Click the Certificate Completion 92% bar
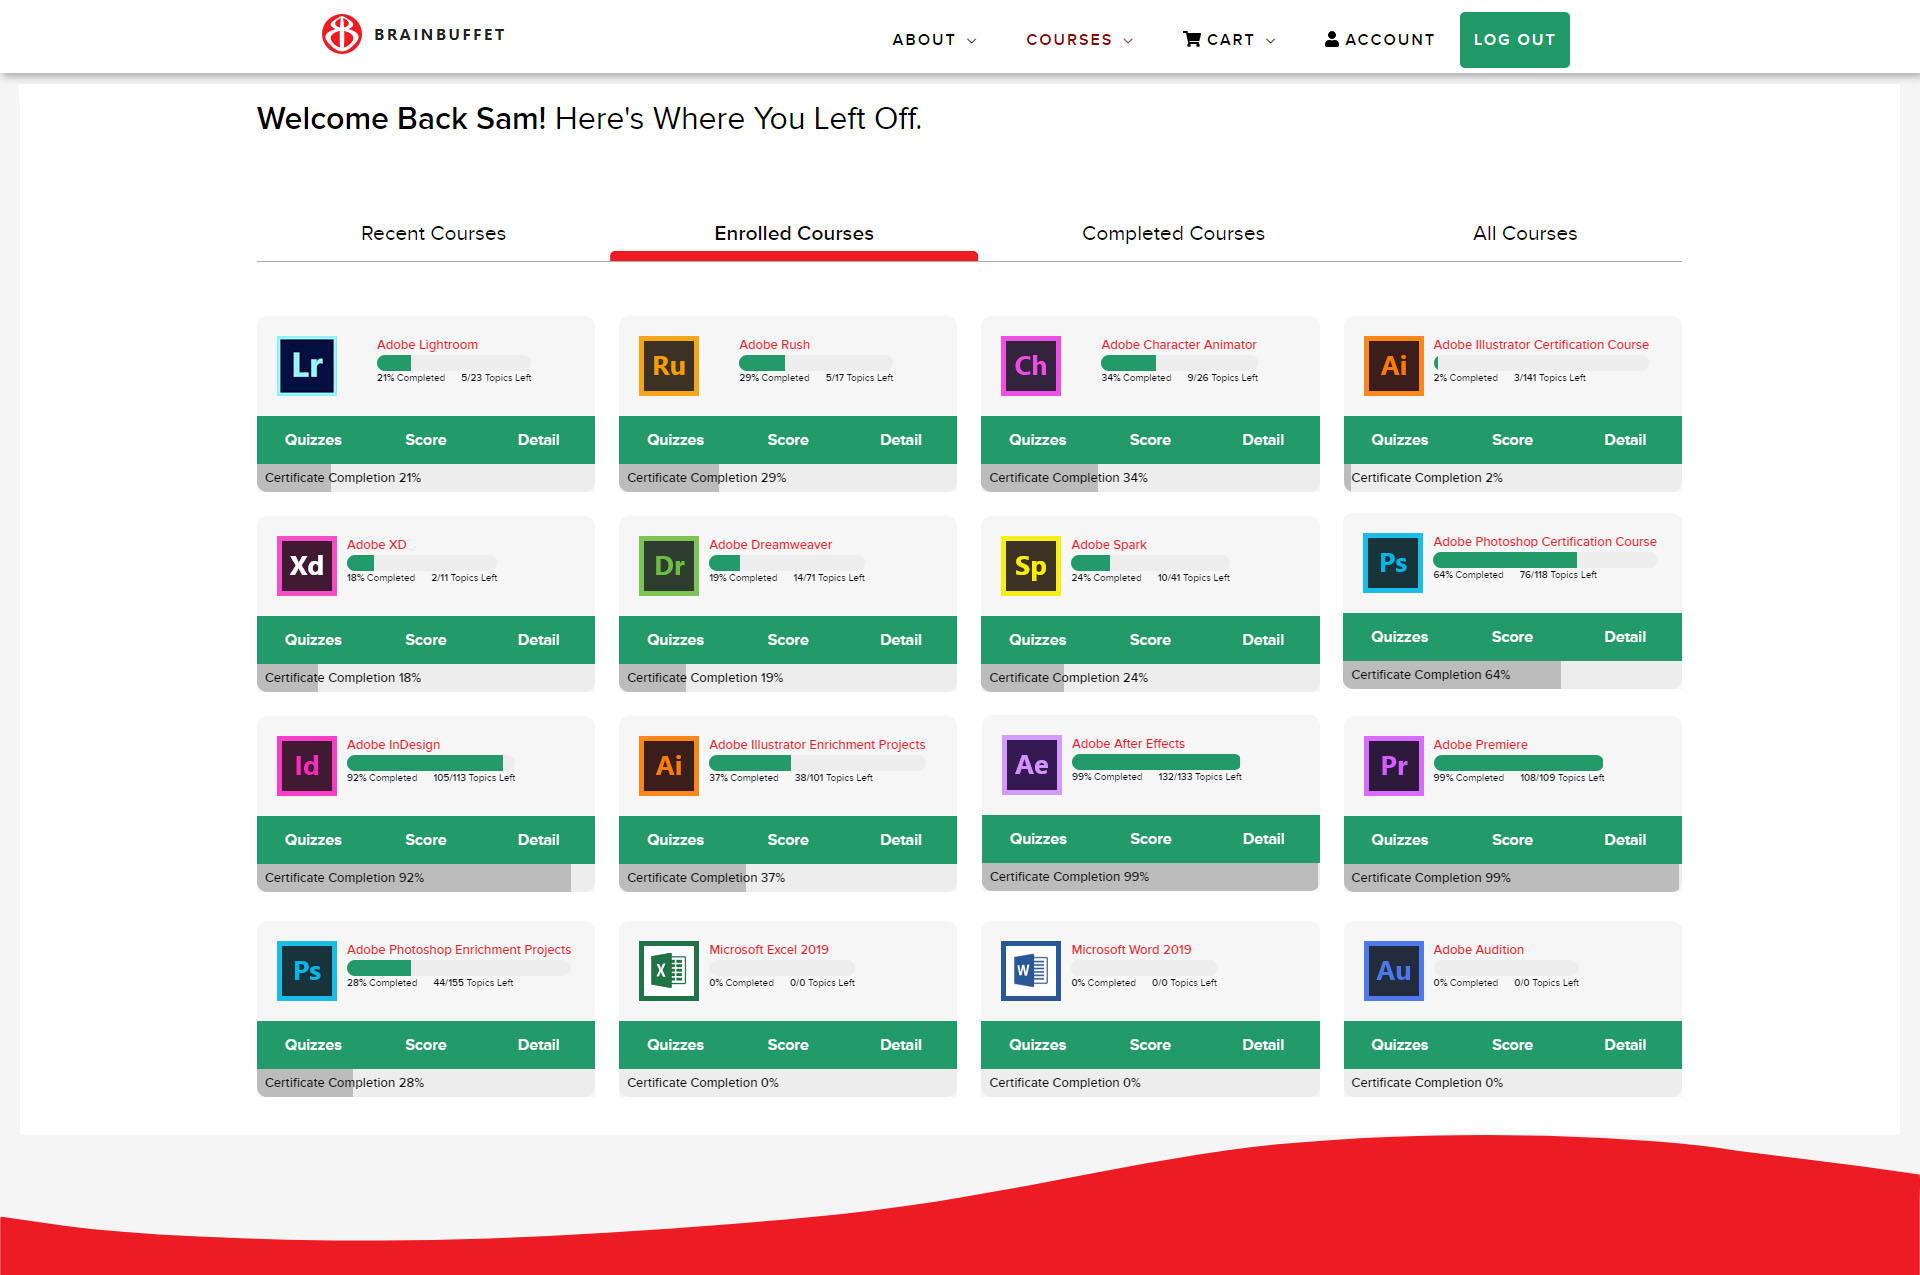Viewport: 1920px width, 1275px height. 426,878
